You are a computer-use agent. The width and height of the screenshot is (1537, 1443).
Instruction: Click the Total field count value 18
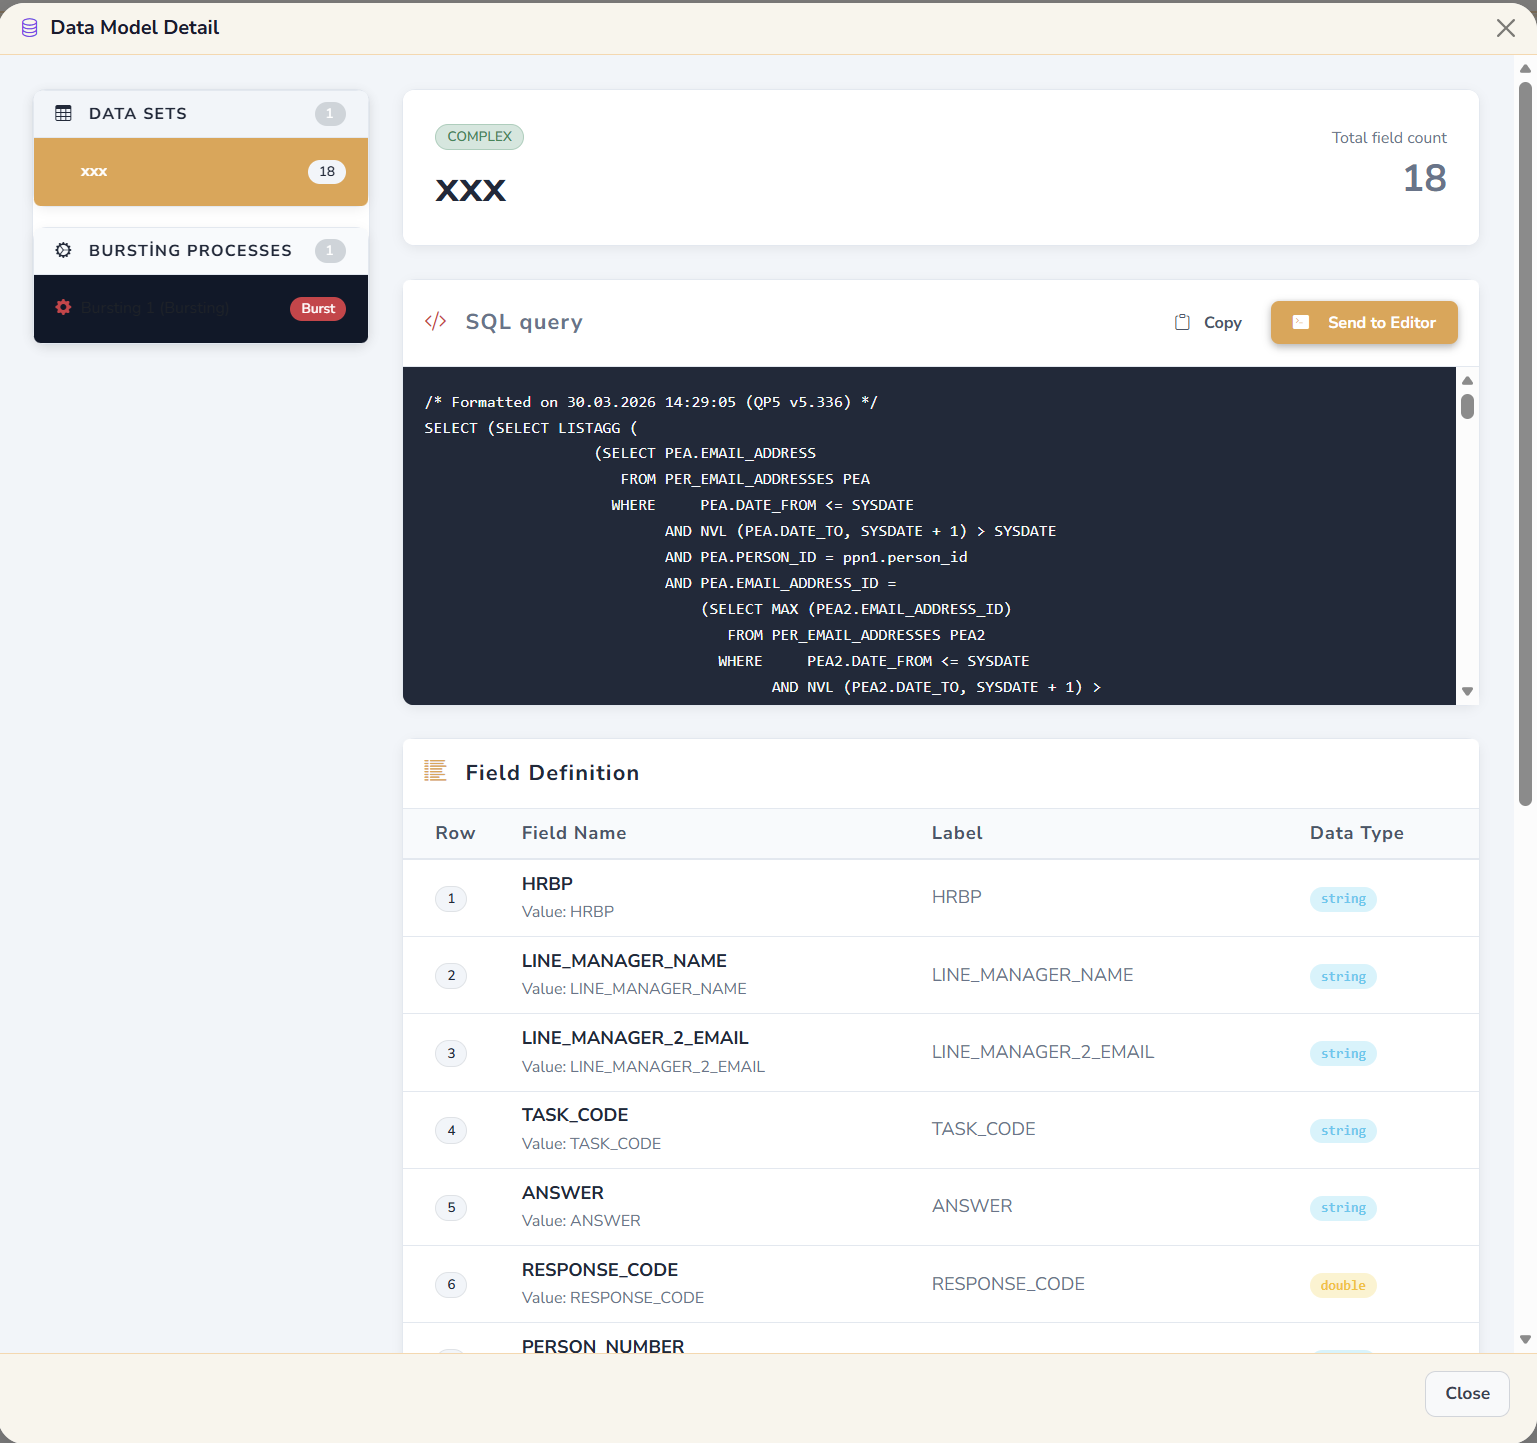pos(1424,178)
